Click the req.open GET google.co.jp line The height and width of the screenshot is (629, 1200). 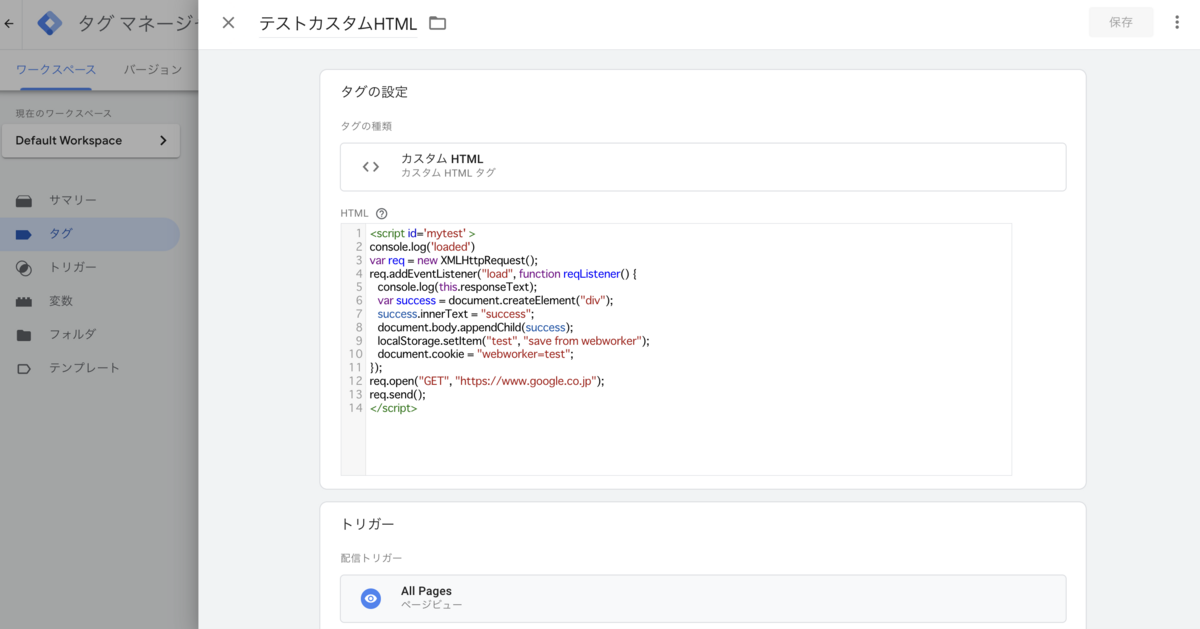(487, 380)
